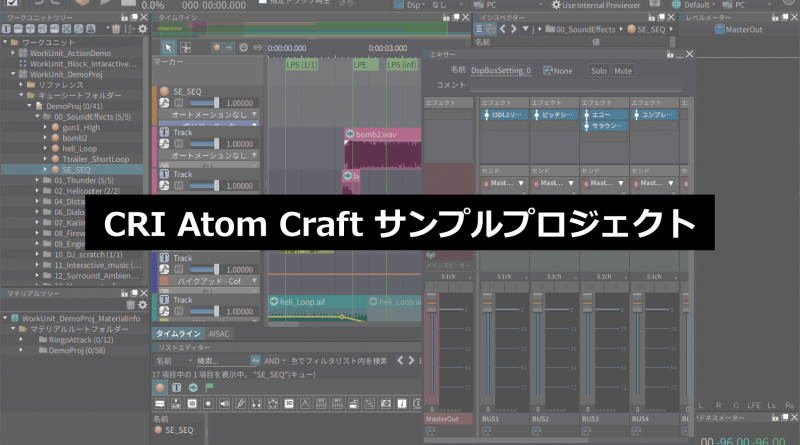
Task: Toggle M mute on the bomb2.wav track
Action: coord(179,144)
